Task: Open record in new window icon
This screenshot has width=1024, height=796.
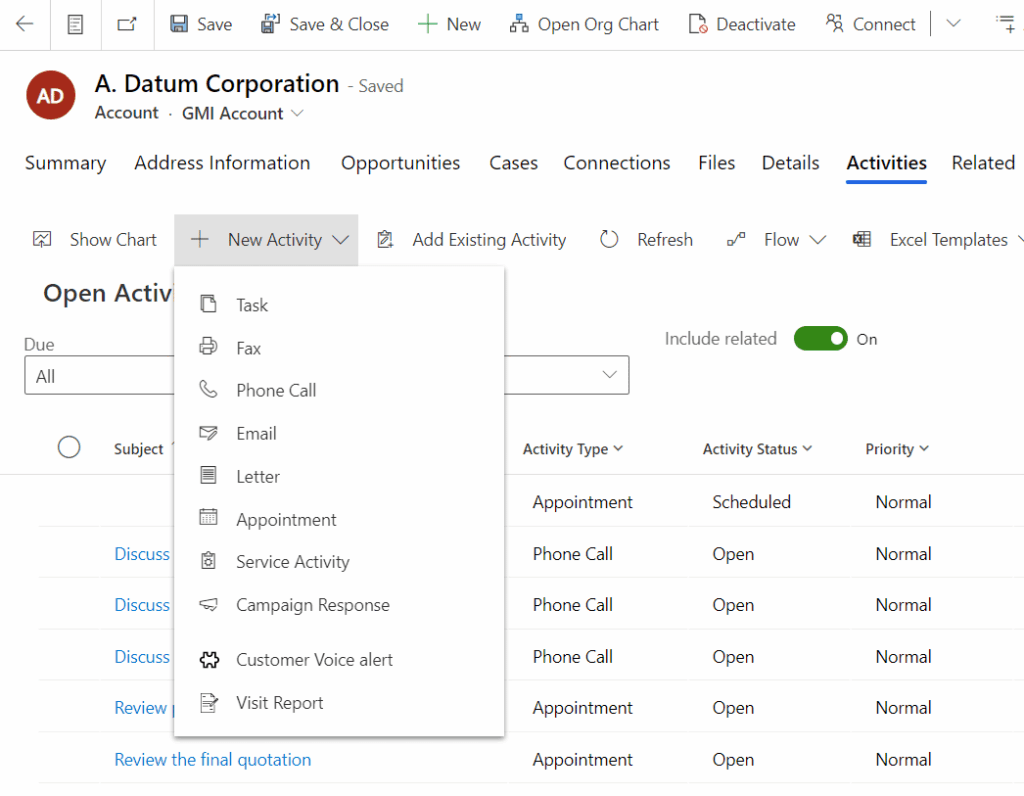Action: (x=127, y=24)
